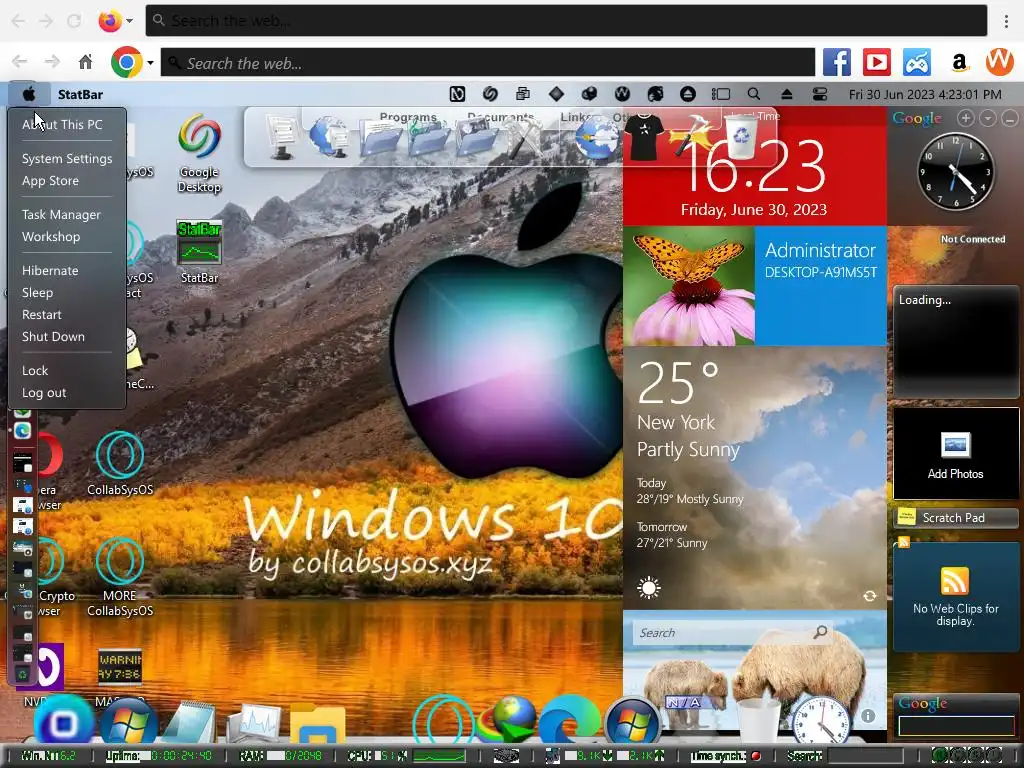Click the Chrome browser icon
The image size is (1024, 768).
click(x=127, y=63)
